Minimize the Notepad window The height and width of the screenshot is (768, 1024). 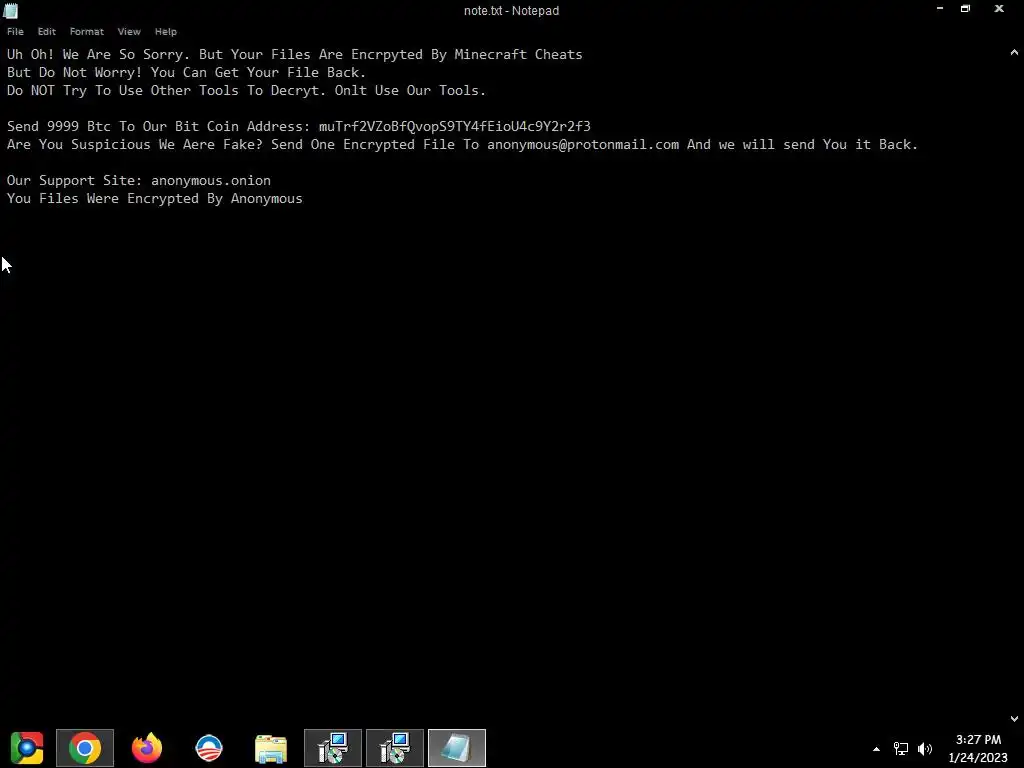click(940, 9)
